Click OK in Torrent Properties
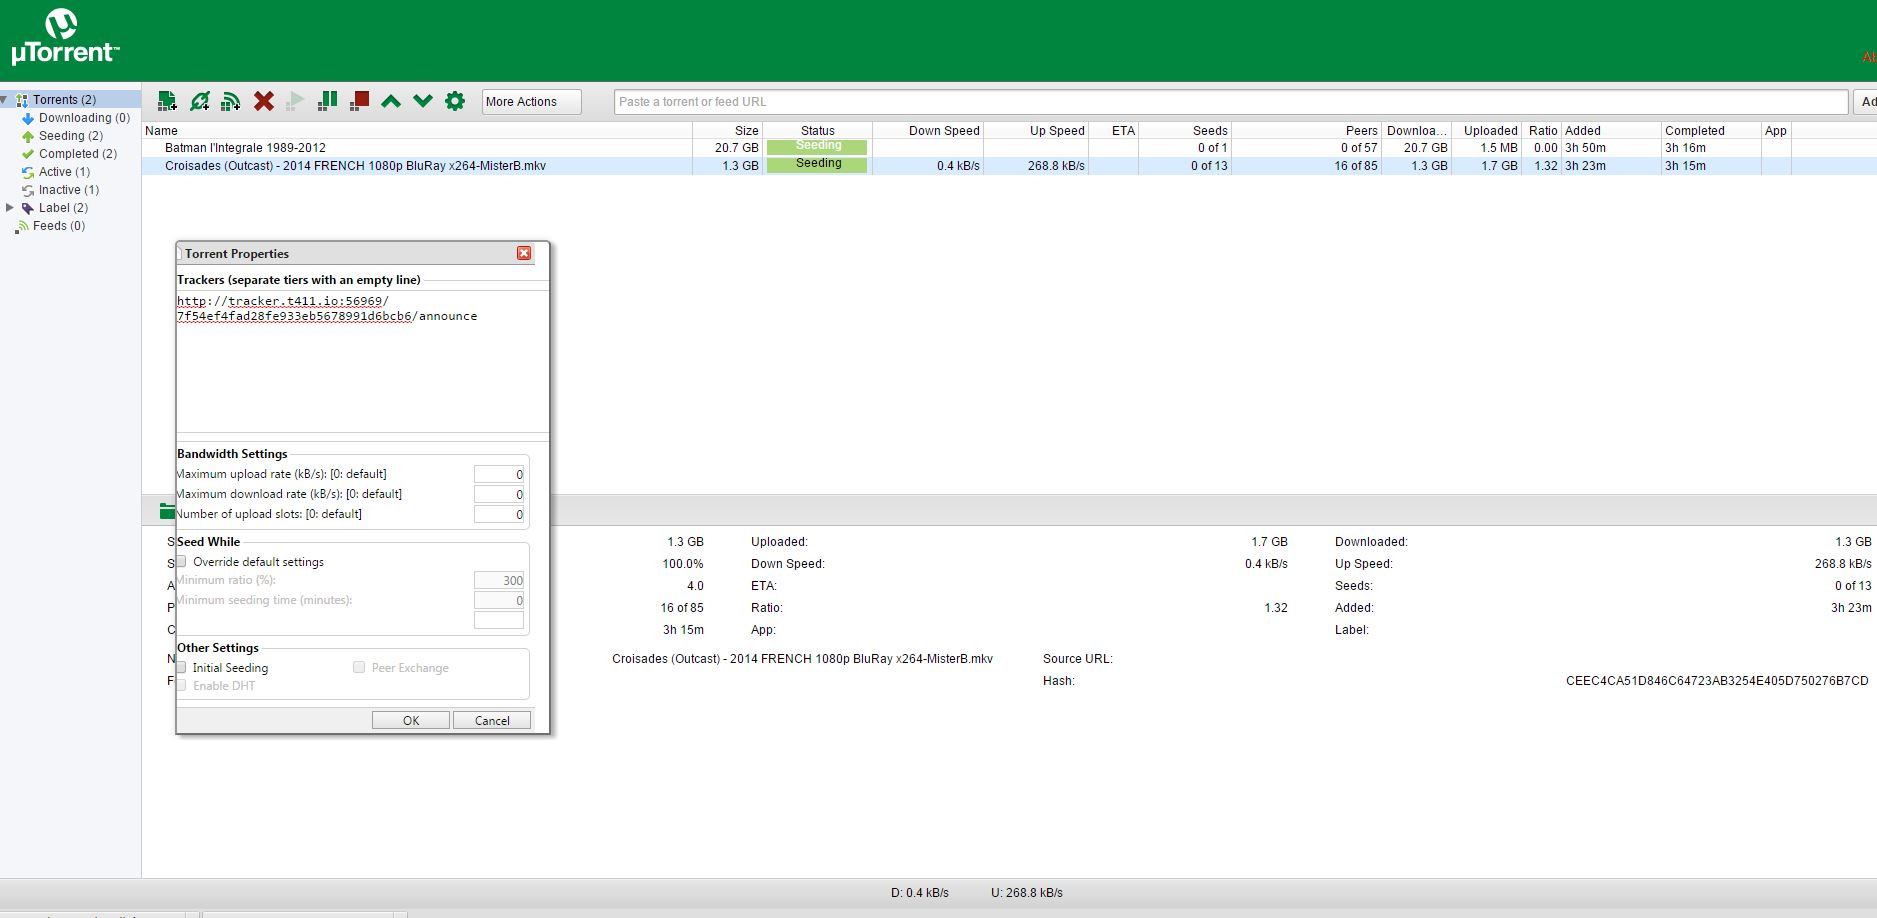The height and width of the screenshot is (918, 1877). (411, 720)
